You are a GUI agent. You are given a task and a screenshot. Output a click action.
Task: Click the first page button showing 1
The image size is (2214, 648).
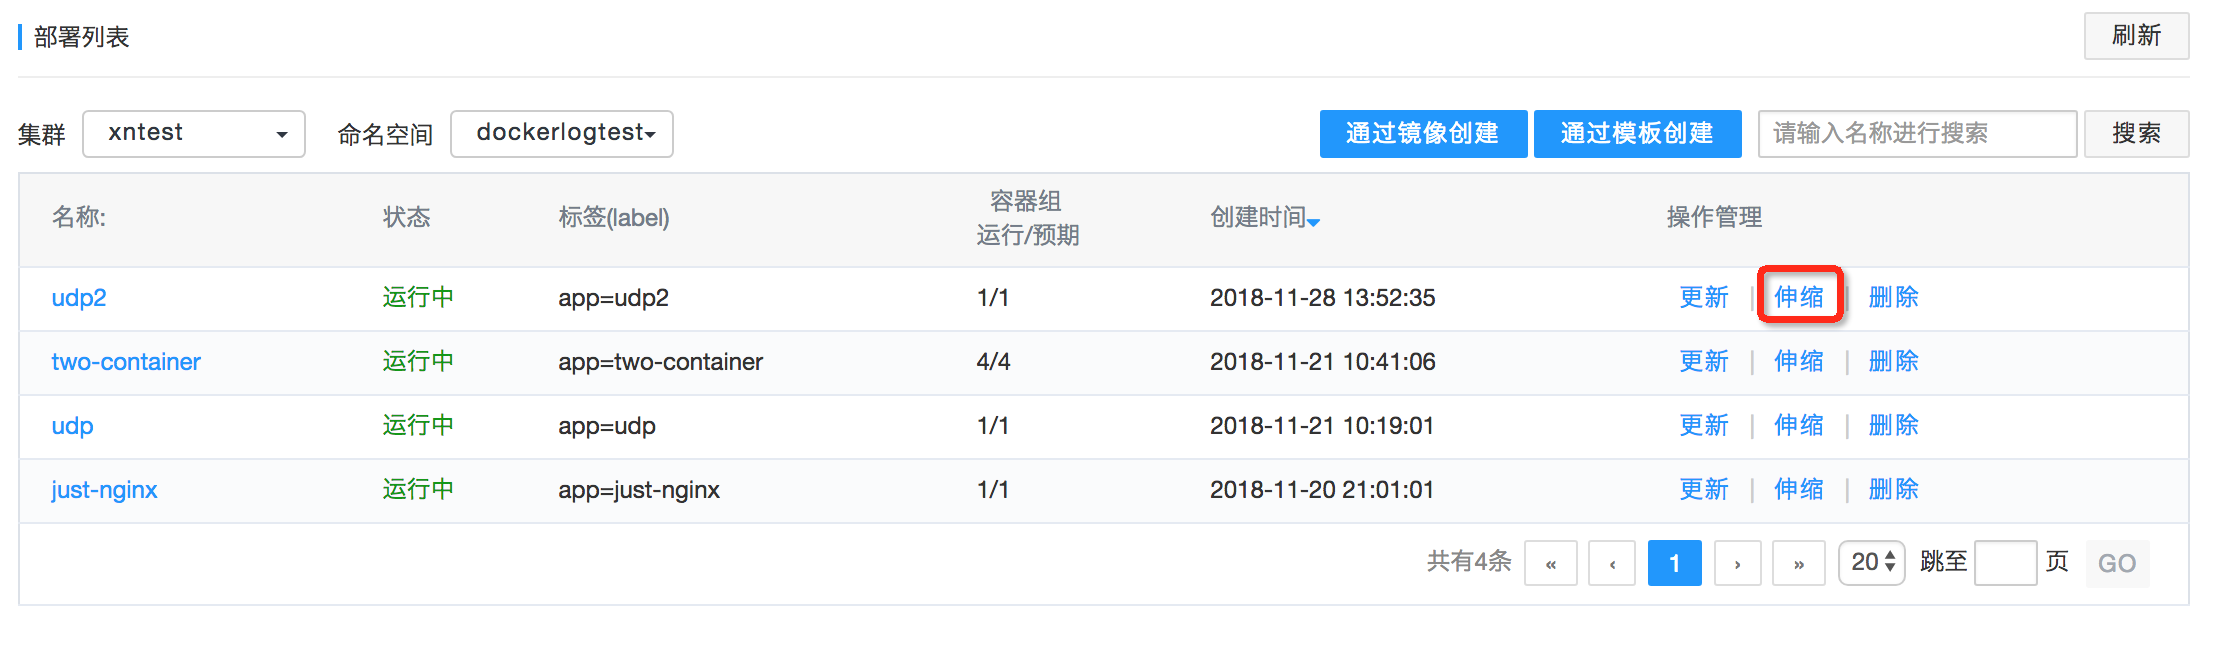click(x=1674, y=562)
